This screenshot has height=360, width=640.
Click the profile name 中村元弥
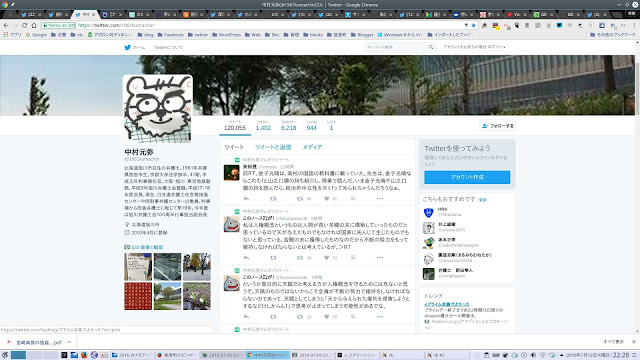[x=139, y=152]
